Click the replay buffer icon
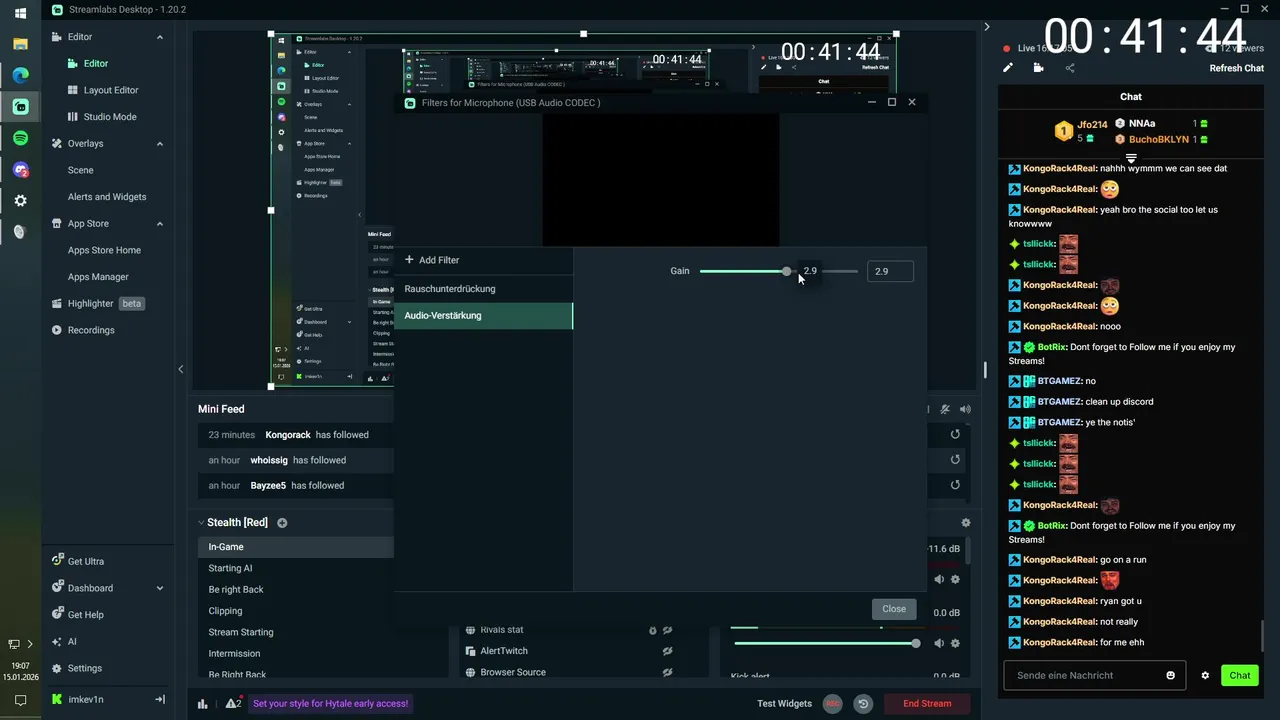Image resolution: width=1280 pixels, height=720 pixels. 863,703
